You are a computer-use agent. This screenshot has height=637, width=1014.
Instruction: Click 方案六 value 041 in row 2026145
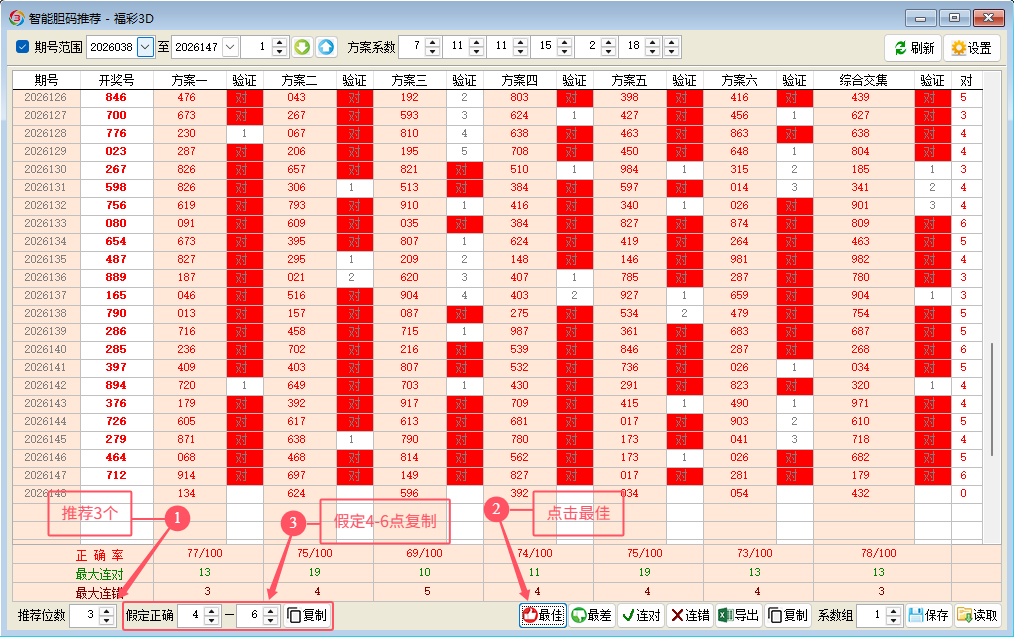click(x=739, y=439)
